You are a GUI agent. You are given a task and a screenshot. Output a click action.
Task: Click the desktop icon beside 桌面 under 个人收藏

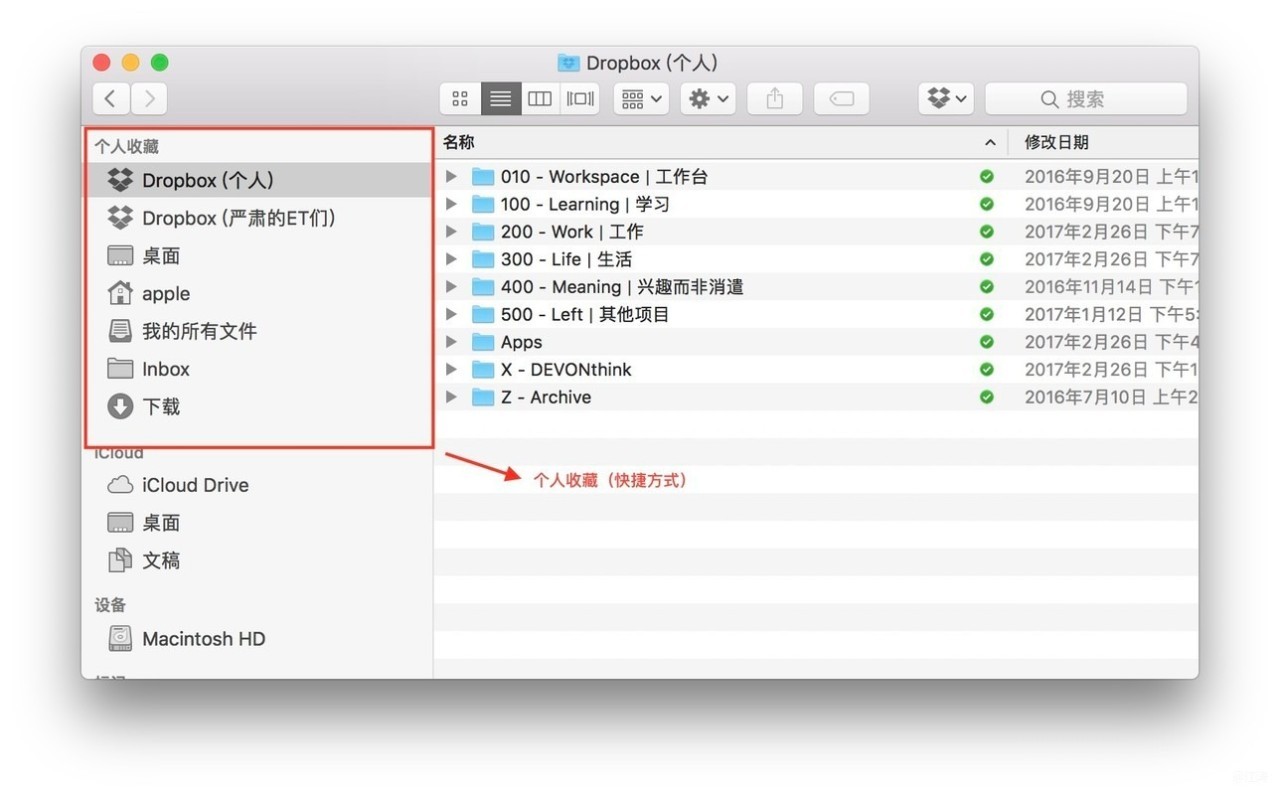[x=120, y=256]
